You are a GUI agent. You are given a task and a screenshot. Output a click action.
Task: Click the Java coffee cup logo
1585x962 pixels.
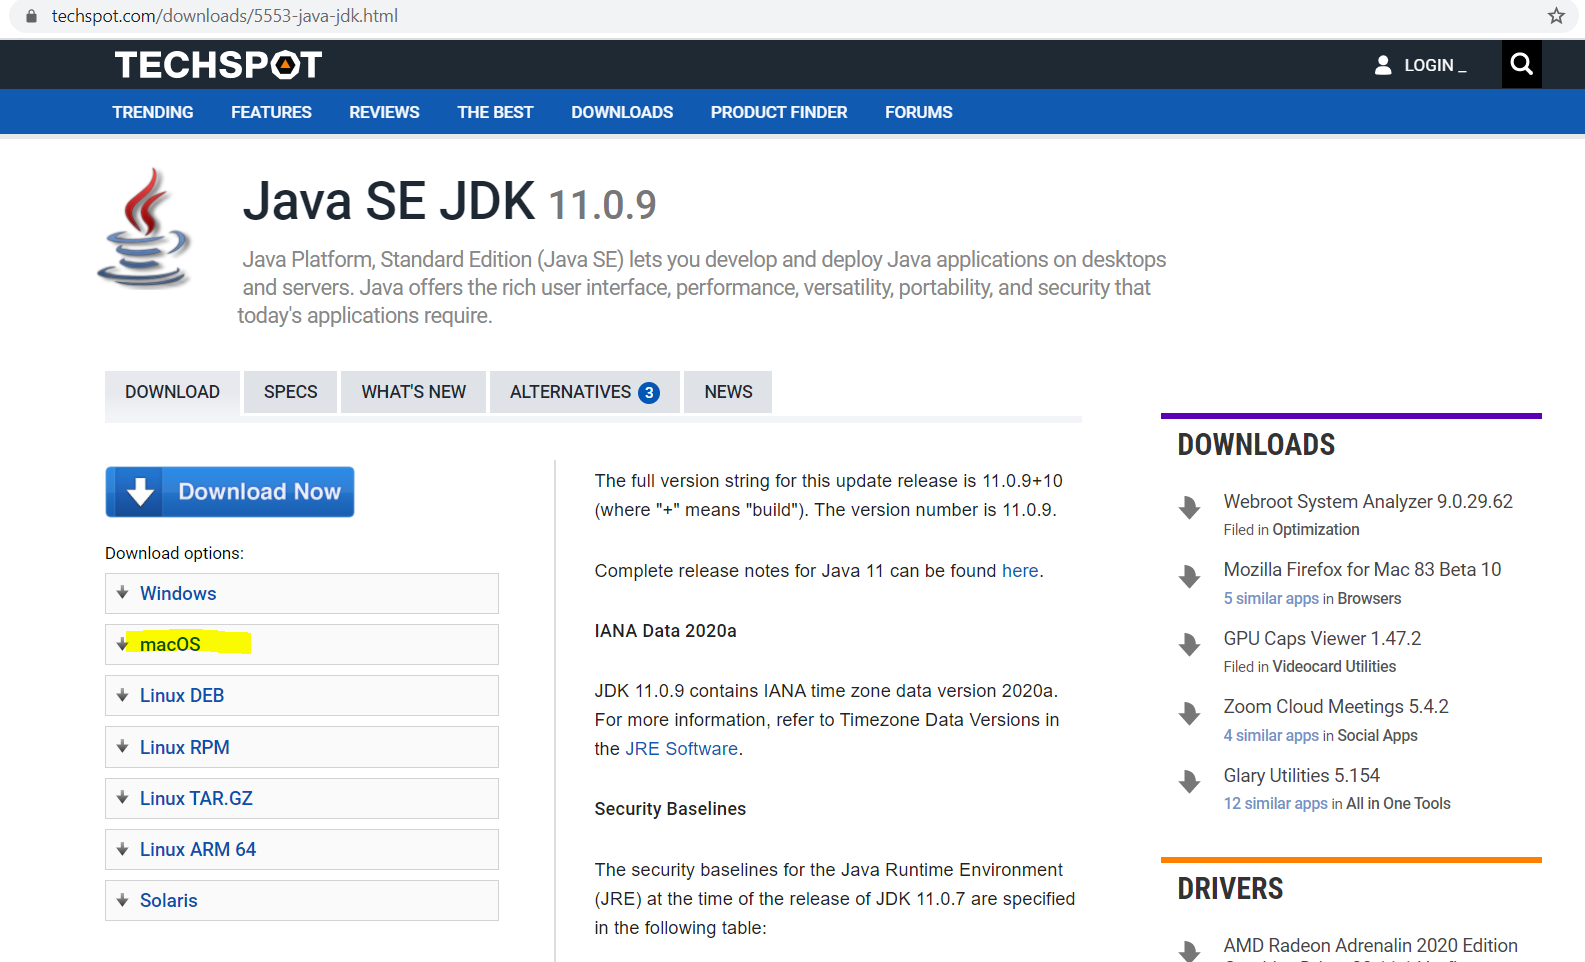pyautogui.click(x=145, y=228)
